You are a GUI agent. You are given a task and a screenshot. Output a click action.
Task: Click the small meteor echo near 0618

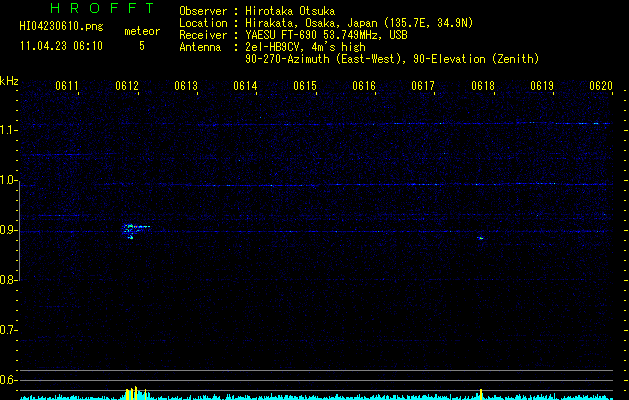[481, 238]
